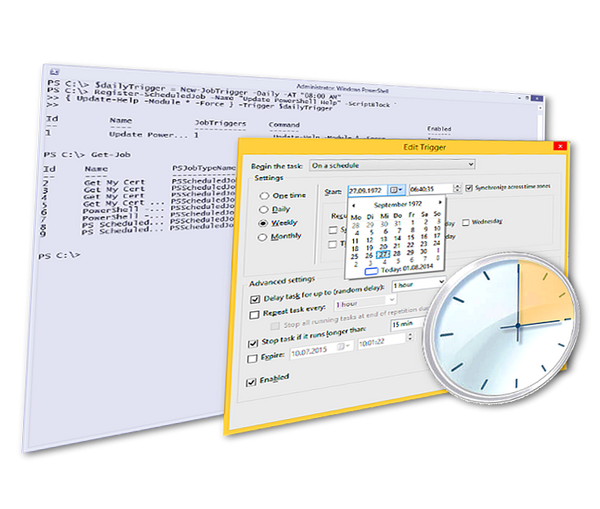The width and height of the screenshot is (600, 509).
Task: Click the PowerShell window vertical scrollbar
Action: click(x=540, y=122)
